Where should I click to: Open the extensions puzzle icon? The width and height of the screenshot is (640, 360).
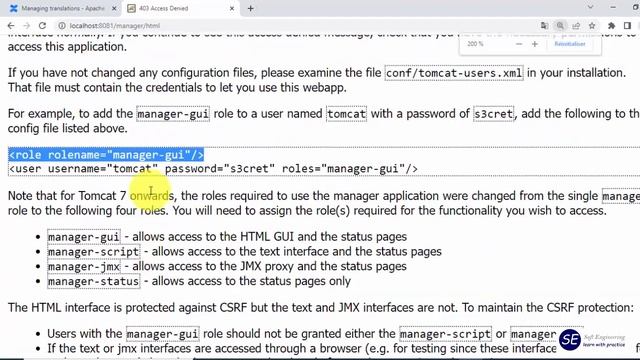tap(611, 26)
